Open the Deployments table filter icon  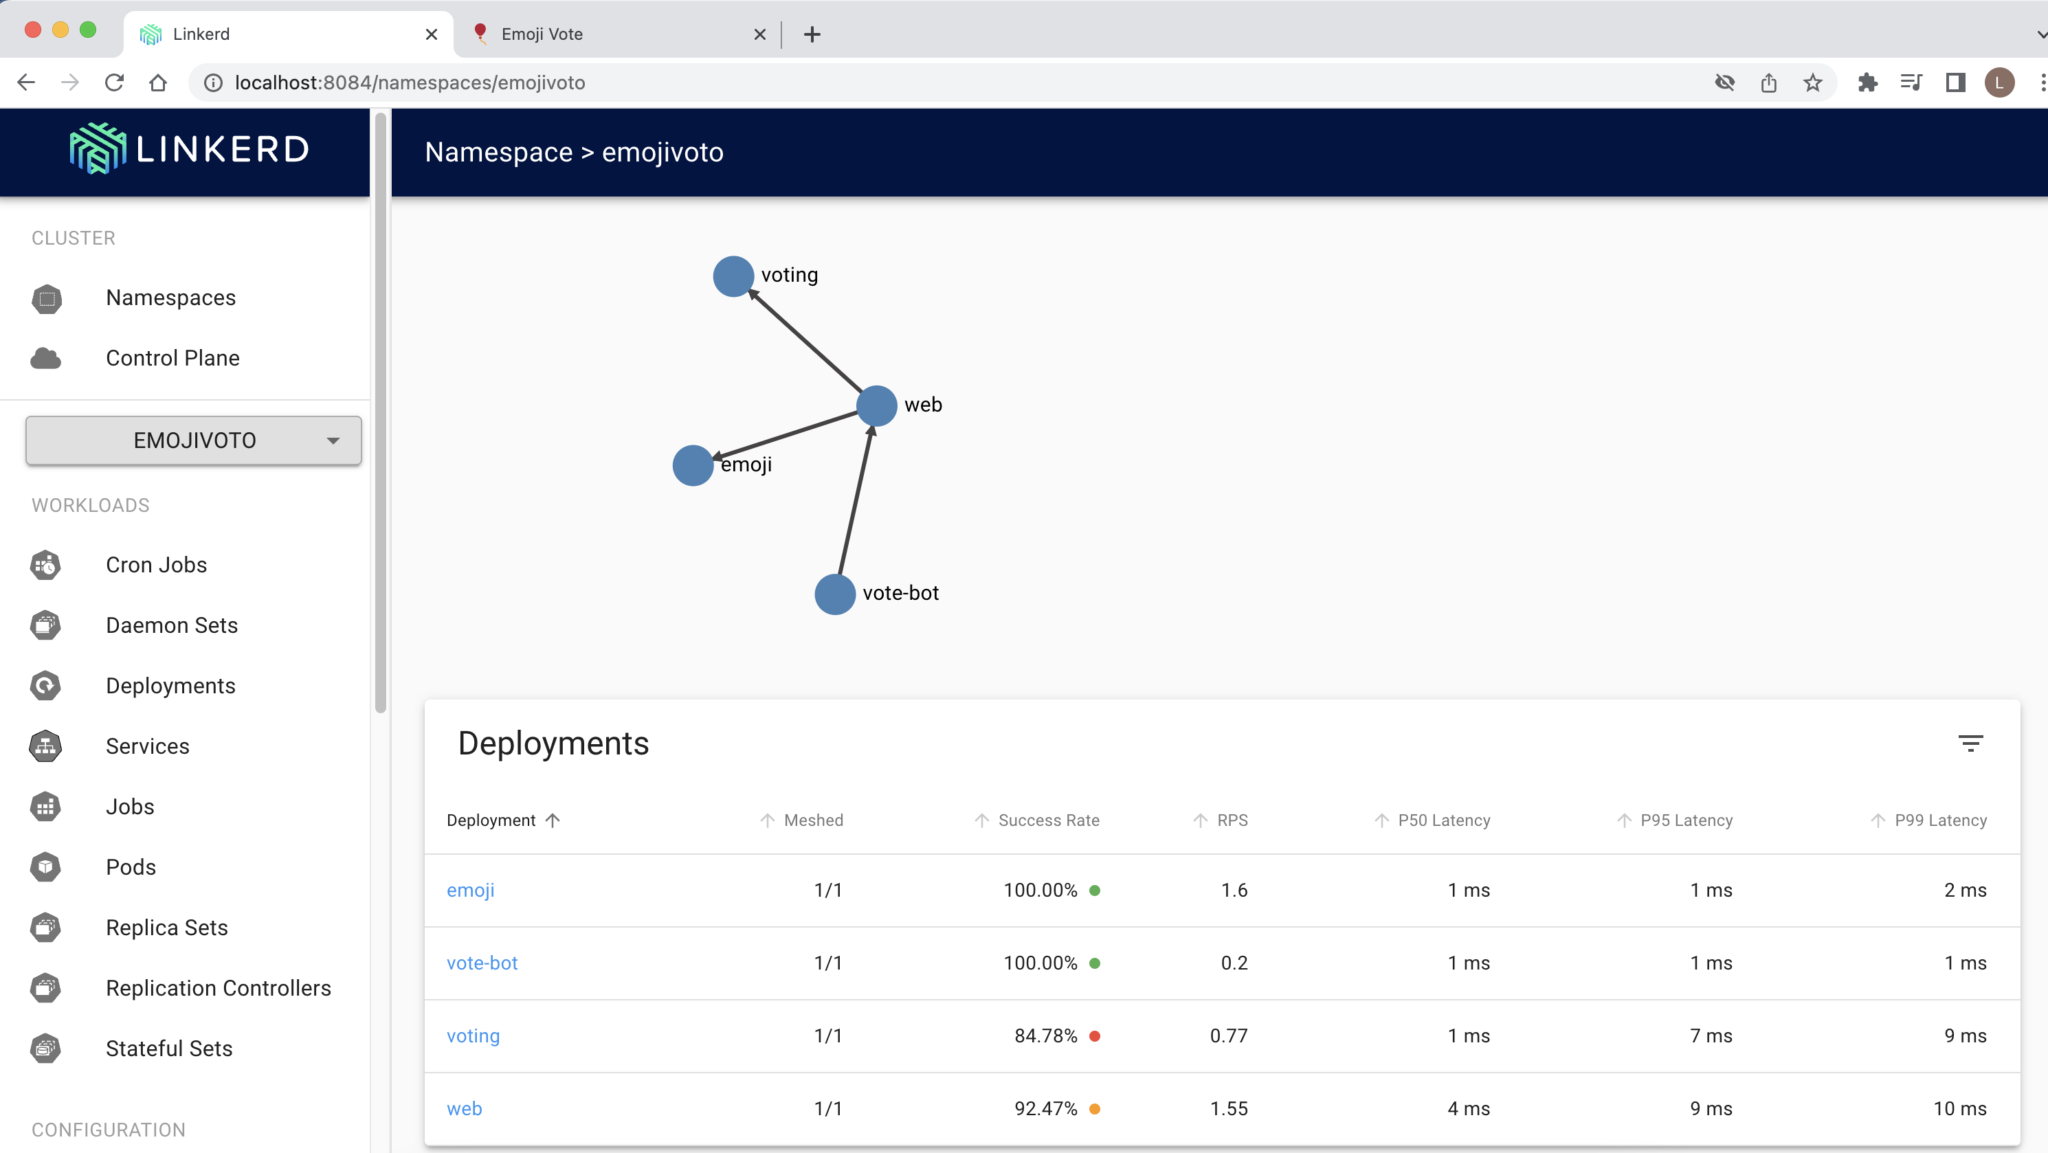[1970, 743]
